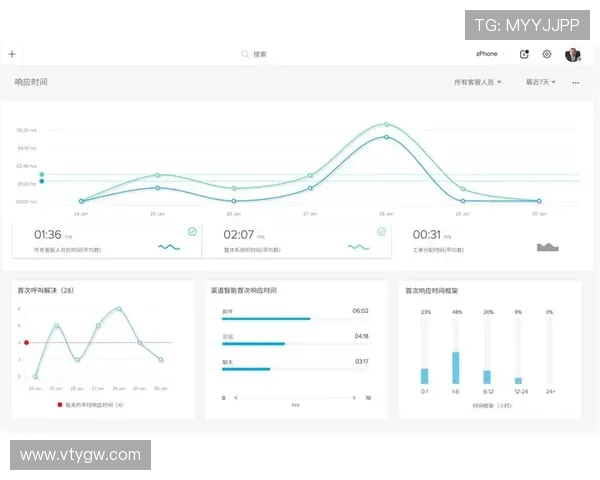The width and height of the screenshot is (600, 480).
Task: Click the wave trend icon in 01:36 card
Action: pos(168,246)
